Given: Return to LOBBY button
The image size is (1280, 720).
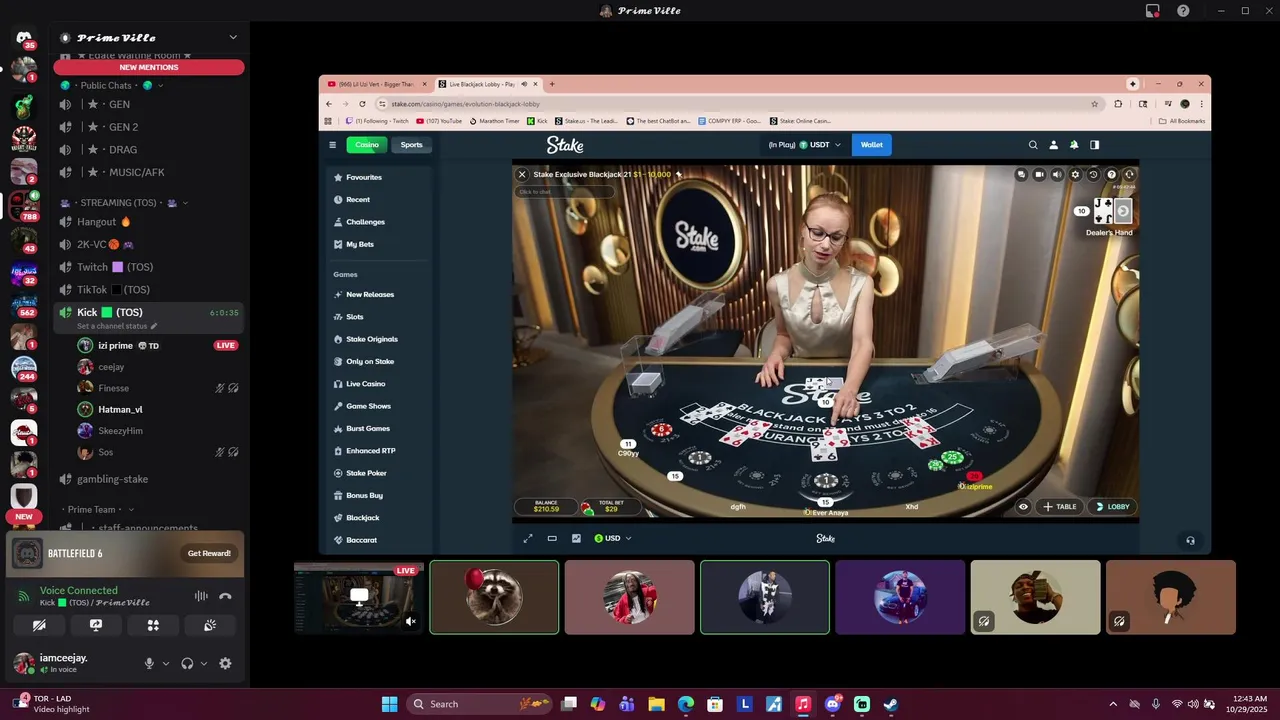Looking at the screenshot, I should tap(1112, 507).
